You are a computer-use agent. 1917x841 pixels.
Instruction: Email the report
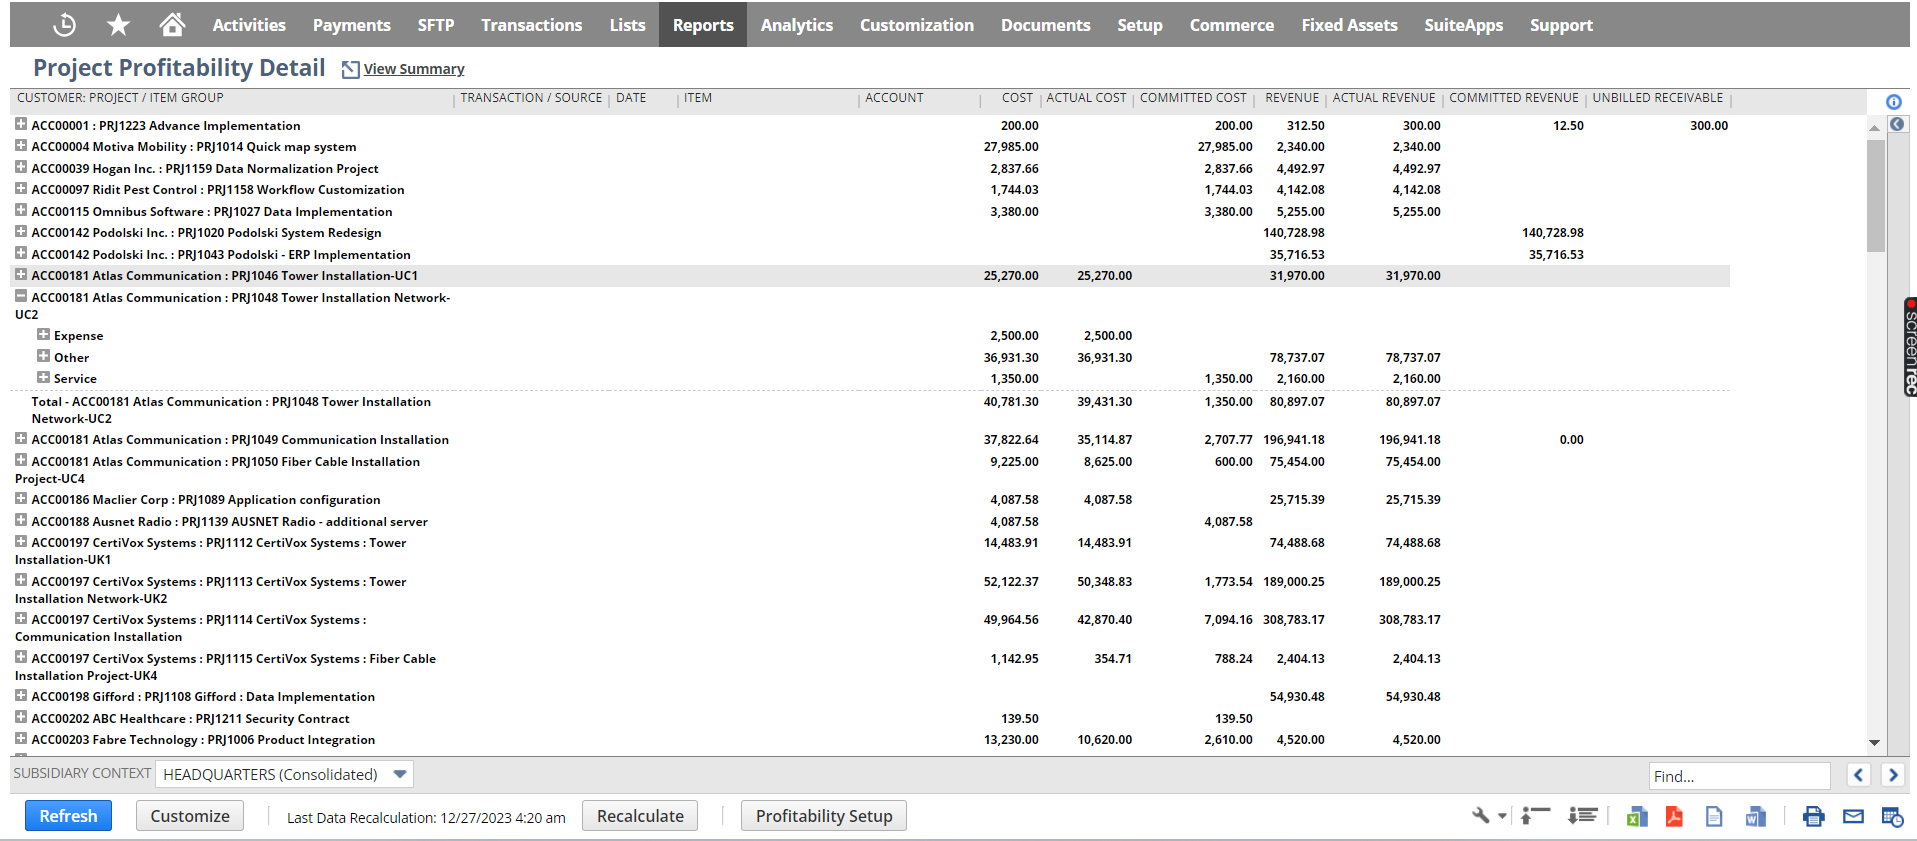point(1853,817)
